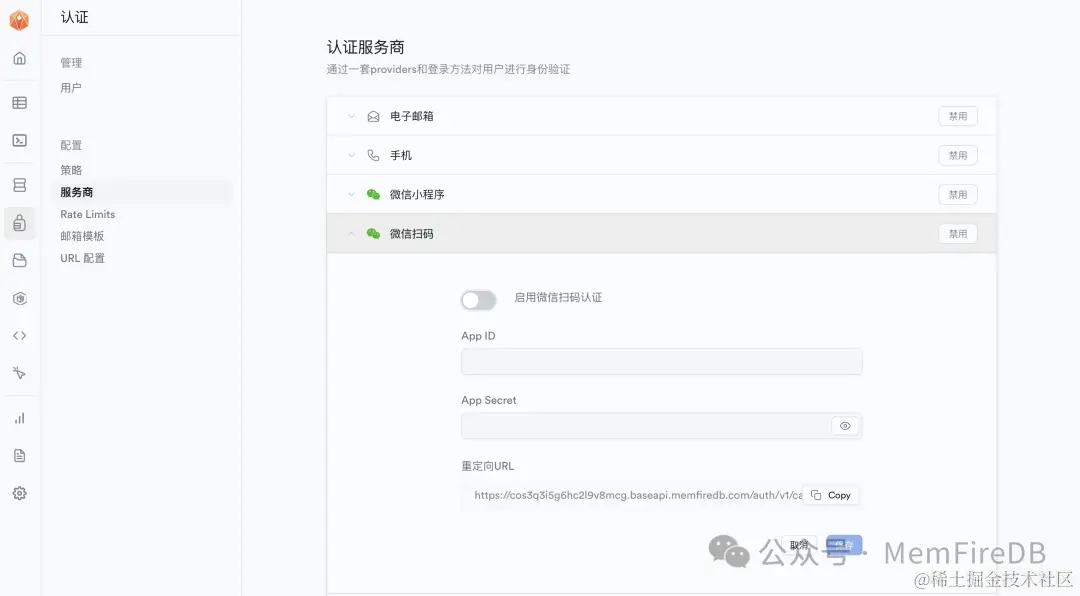The height and width of the screenshot is (596, 1080).
Task: Toggle the App Secret visibility eye
Action: 845,425
